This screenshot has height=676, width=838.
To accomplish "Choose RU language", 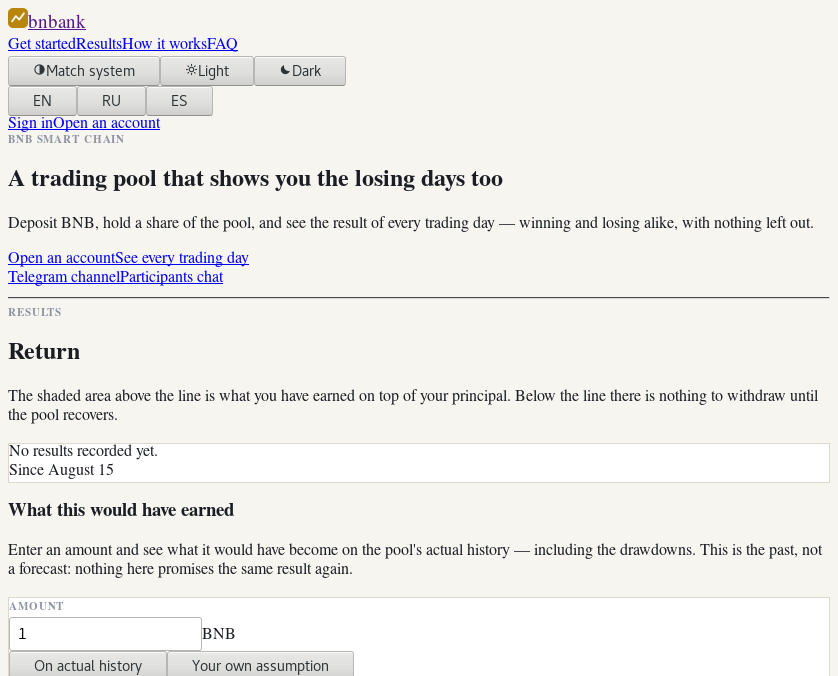I will [111, 101].
